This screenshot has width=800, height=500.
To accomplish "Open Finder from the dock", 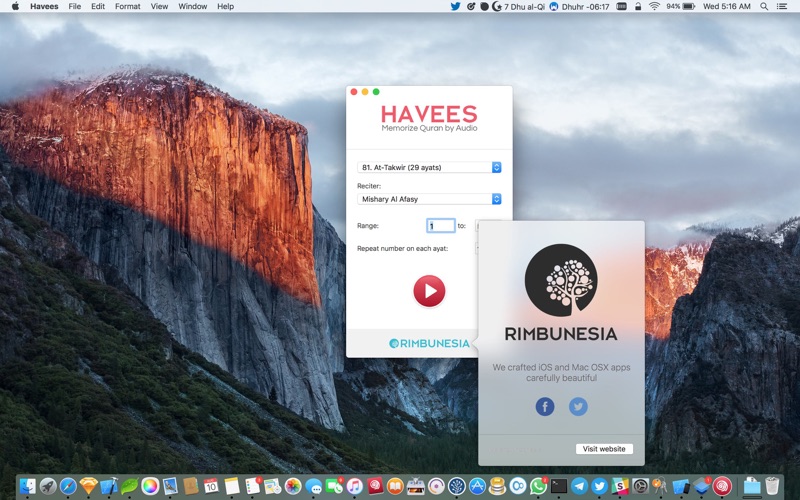I will pos(28,486).
